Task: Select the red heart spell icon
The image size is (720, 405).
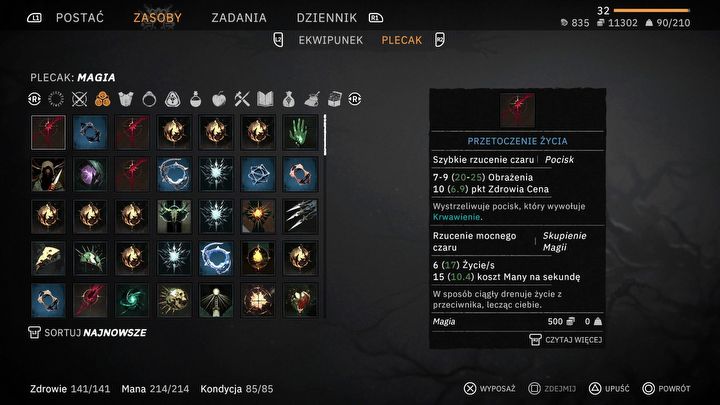Action: pos(300,300)
